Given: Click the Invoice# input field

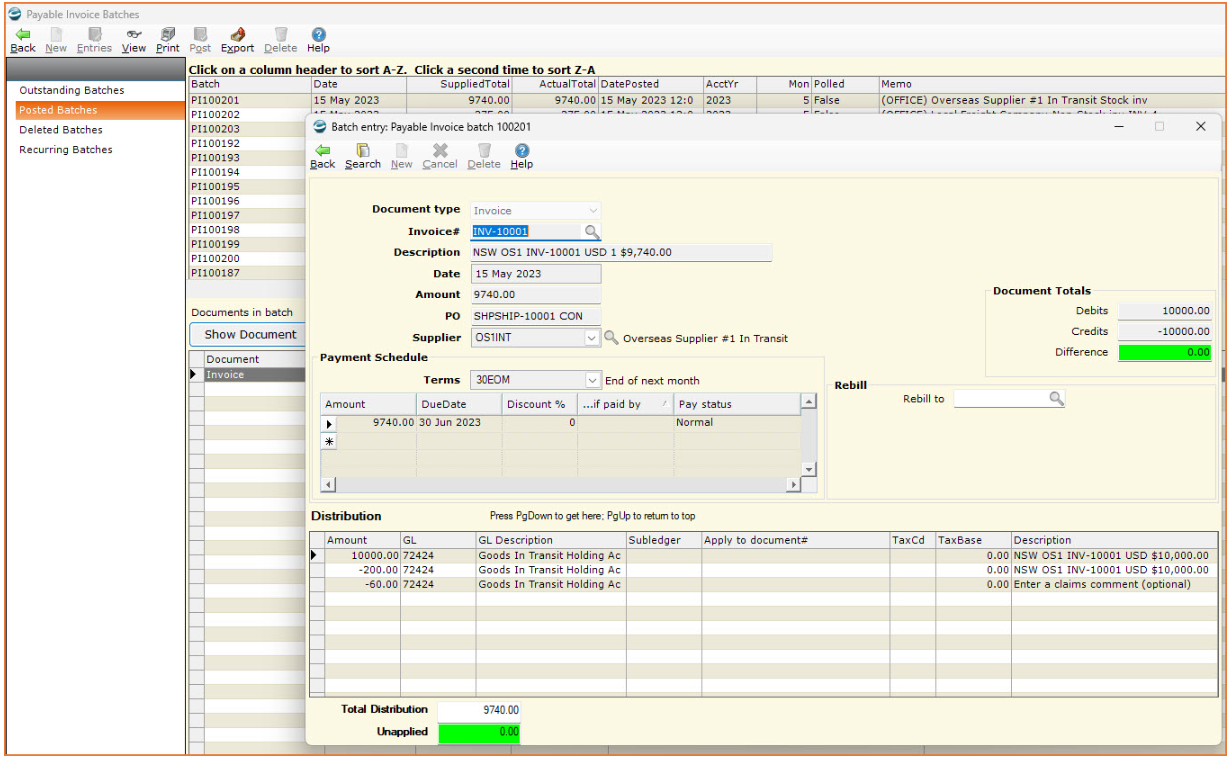Looking at the screenshot, I should pos(526,232).
